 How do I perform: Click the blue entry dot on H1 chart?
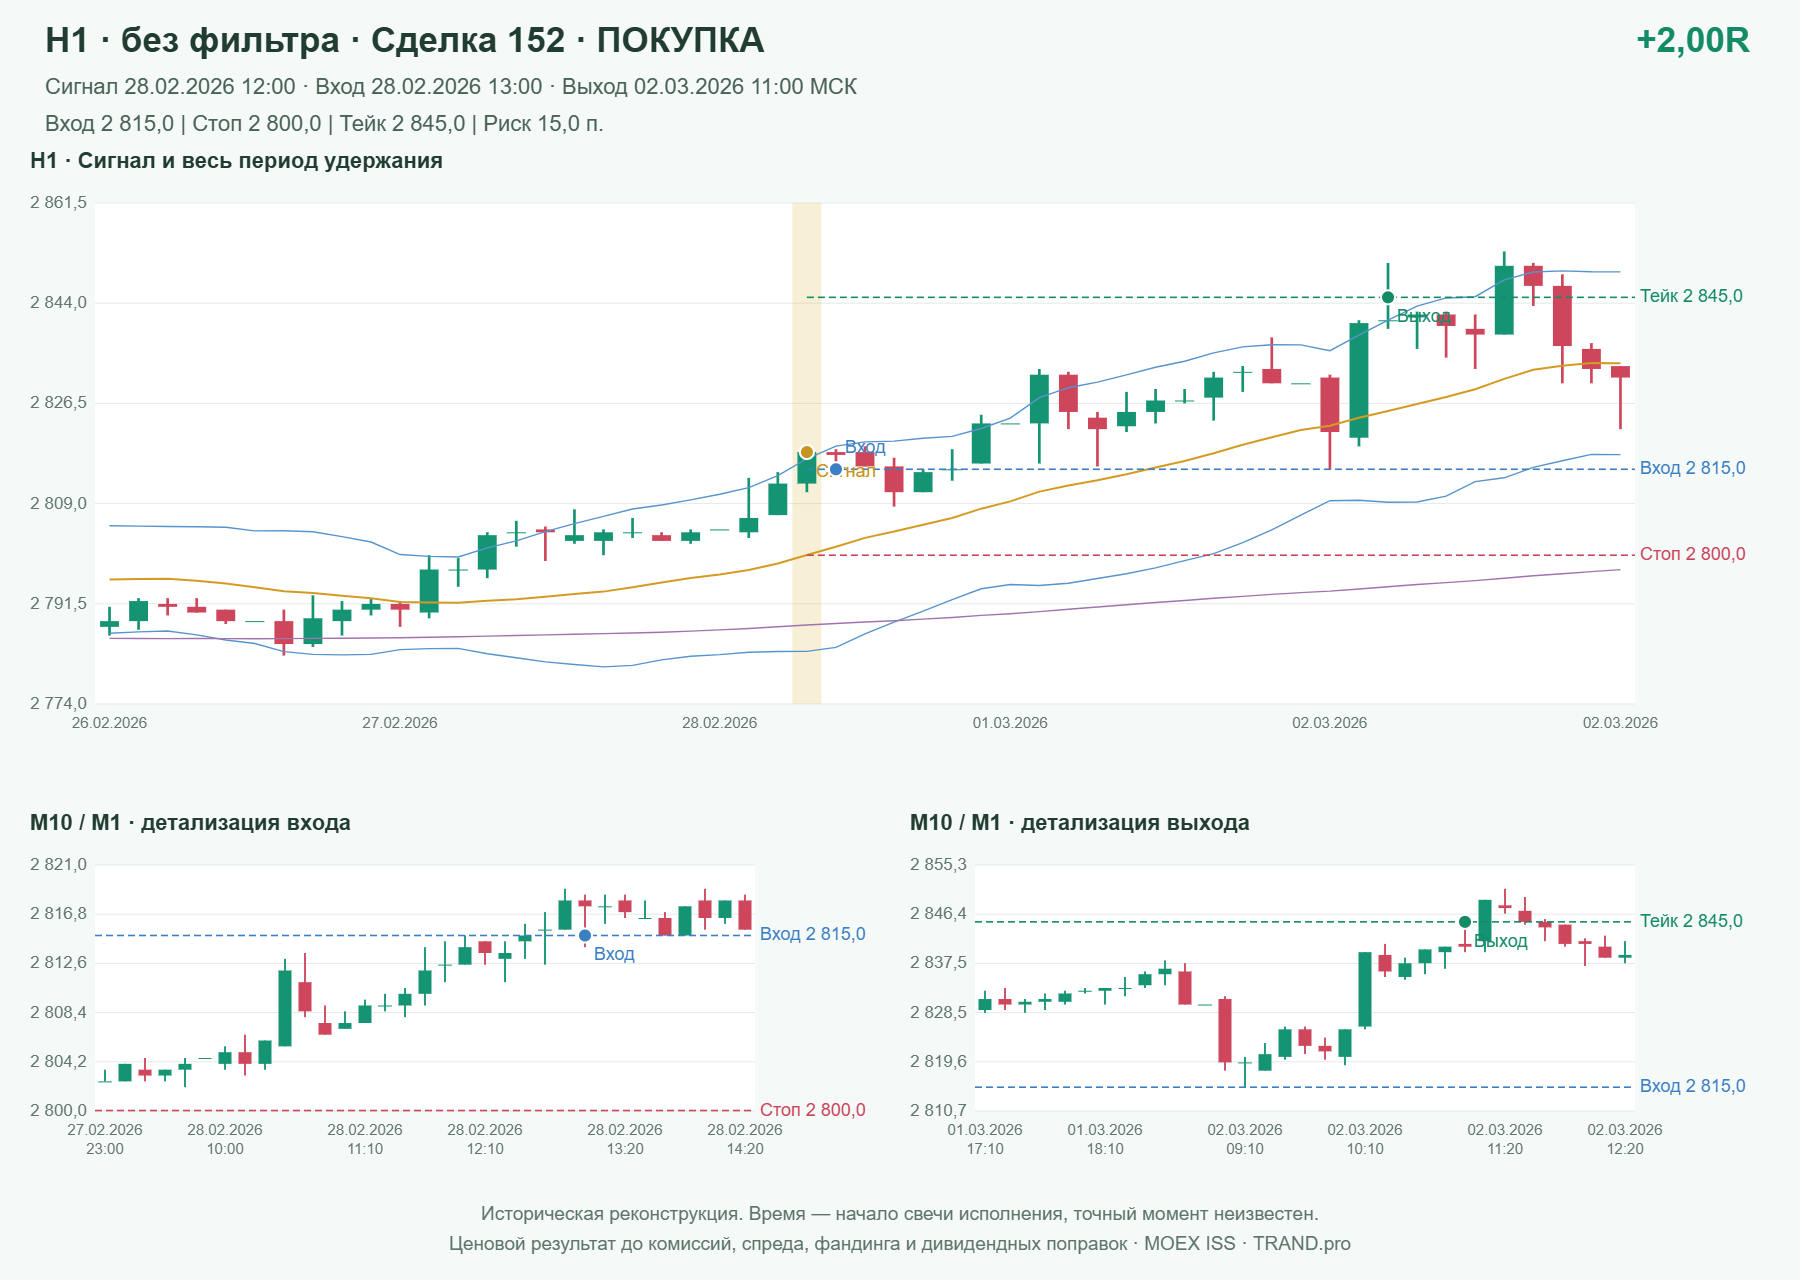tap(836, 469)
